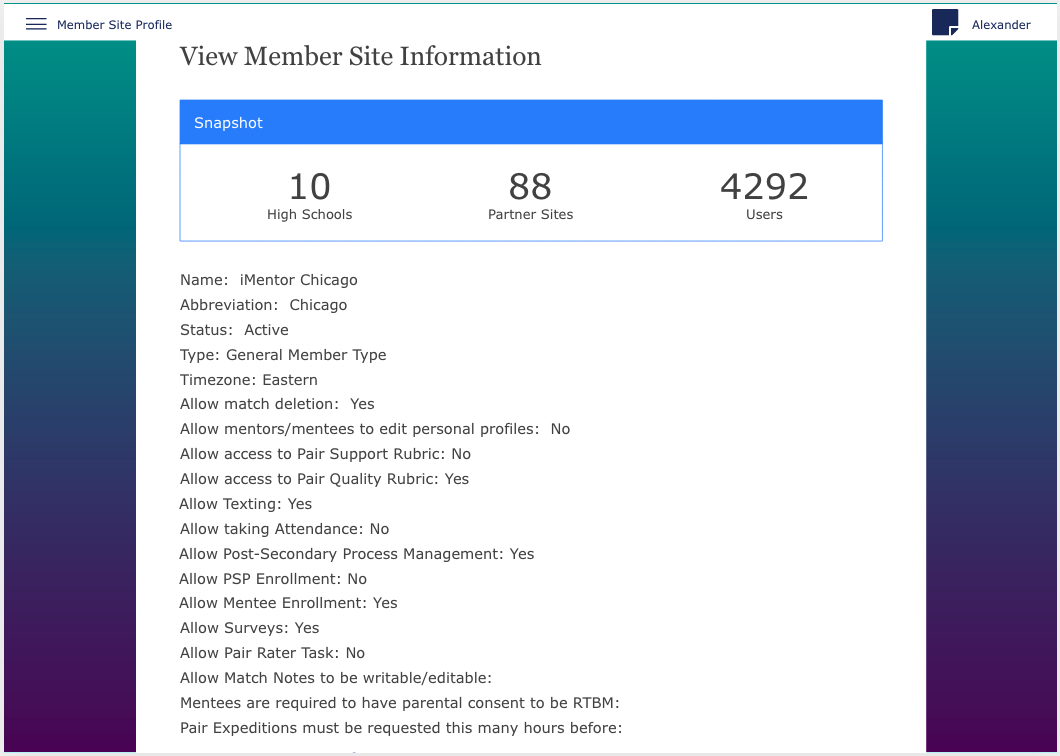Click the Member Site Profile title
1060x756 pixels.
point(114,25)
